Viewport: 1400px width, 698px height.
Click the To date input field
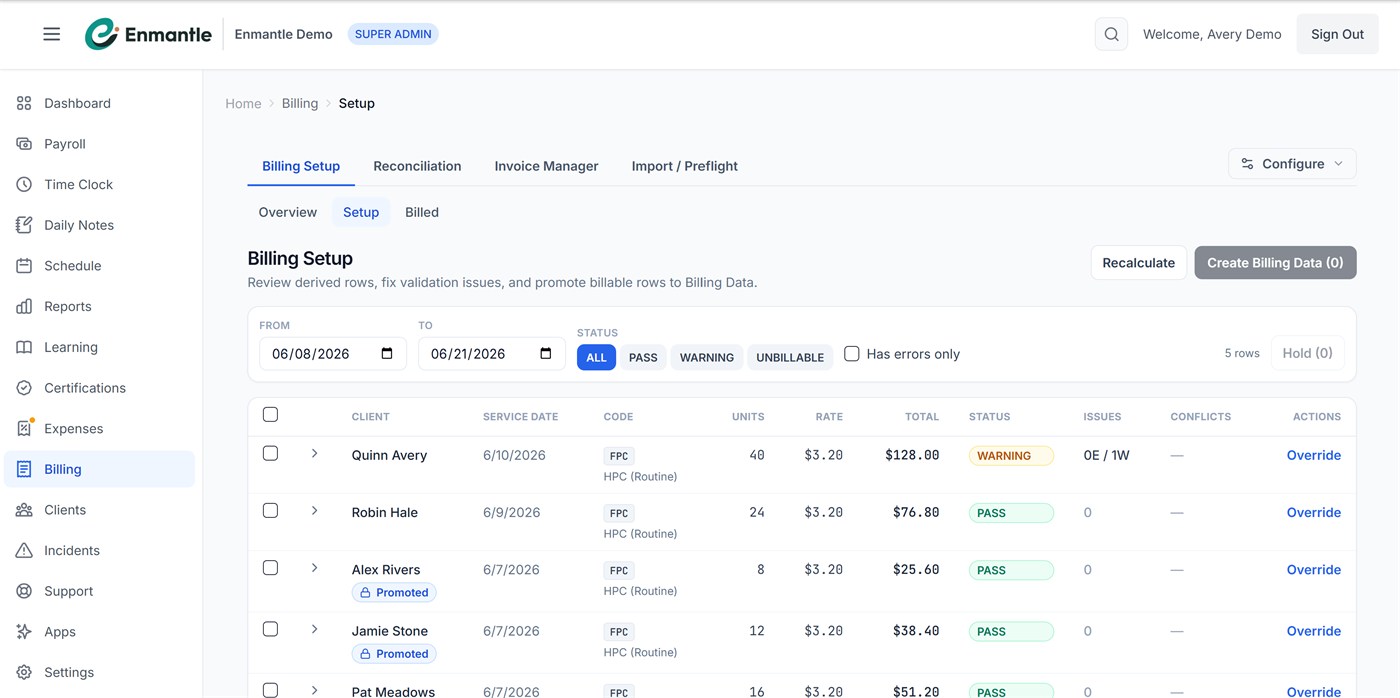[x=491, y=353]
